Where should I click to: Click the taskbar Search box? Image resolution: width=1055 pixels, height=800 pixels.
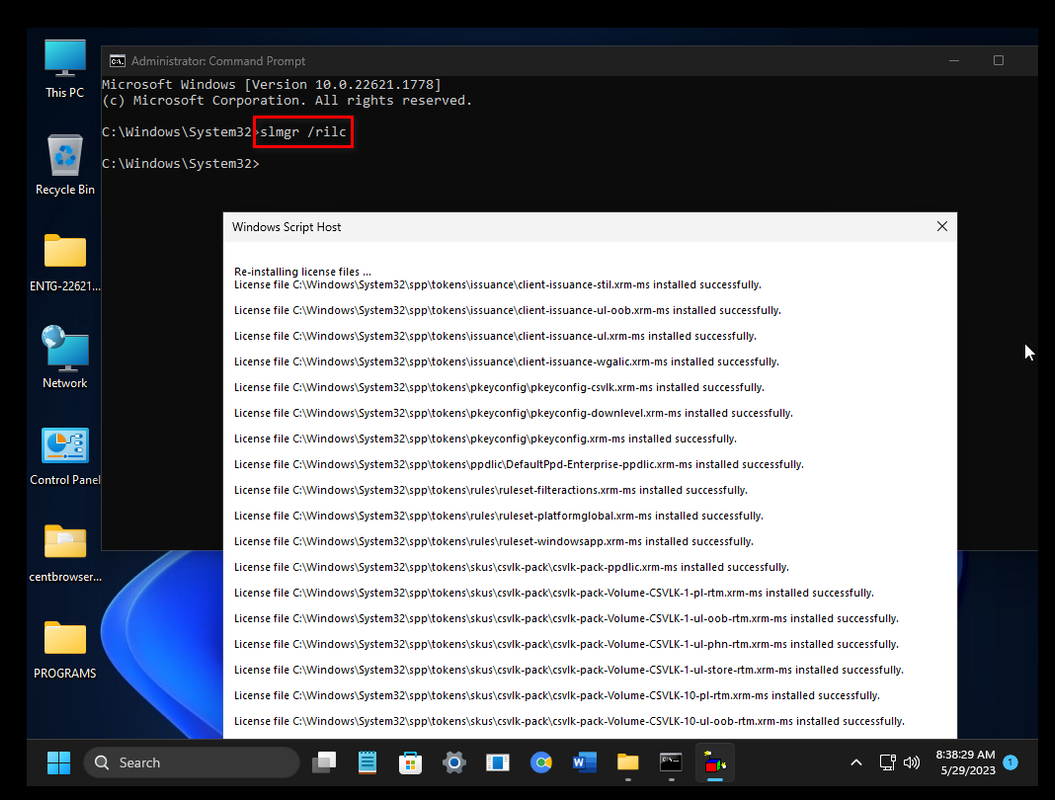pyautogui.click(x=191, y=762)
